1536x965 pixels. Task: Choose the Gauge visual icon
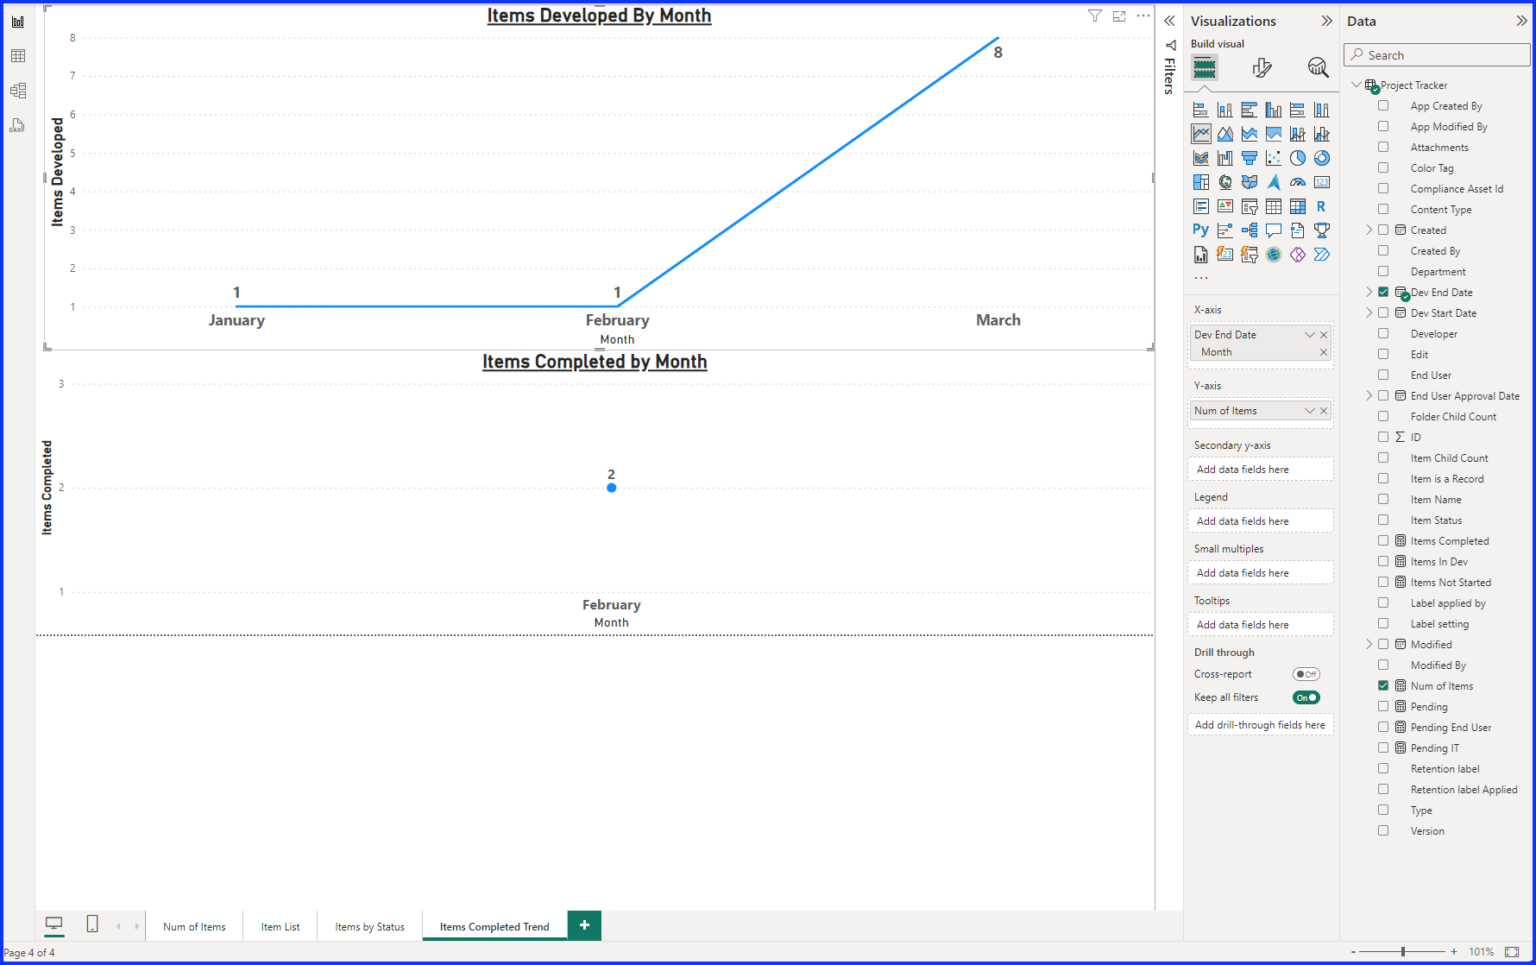tap(1297, 181)
